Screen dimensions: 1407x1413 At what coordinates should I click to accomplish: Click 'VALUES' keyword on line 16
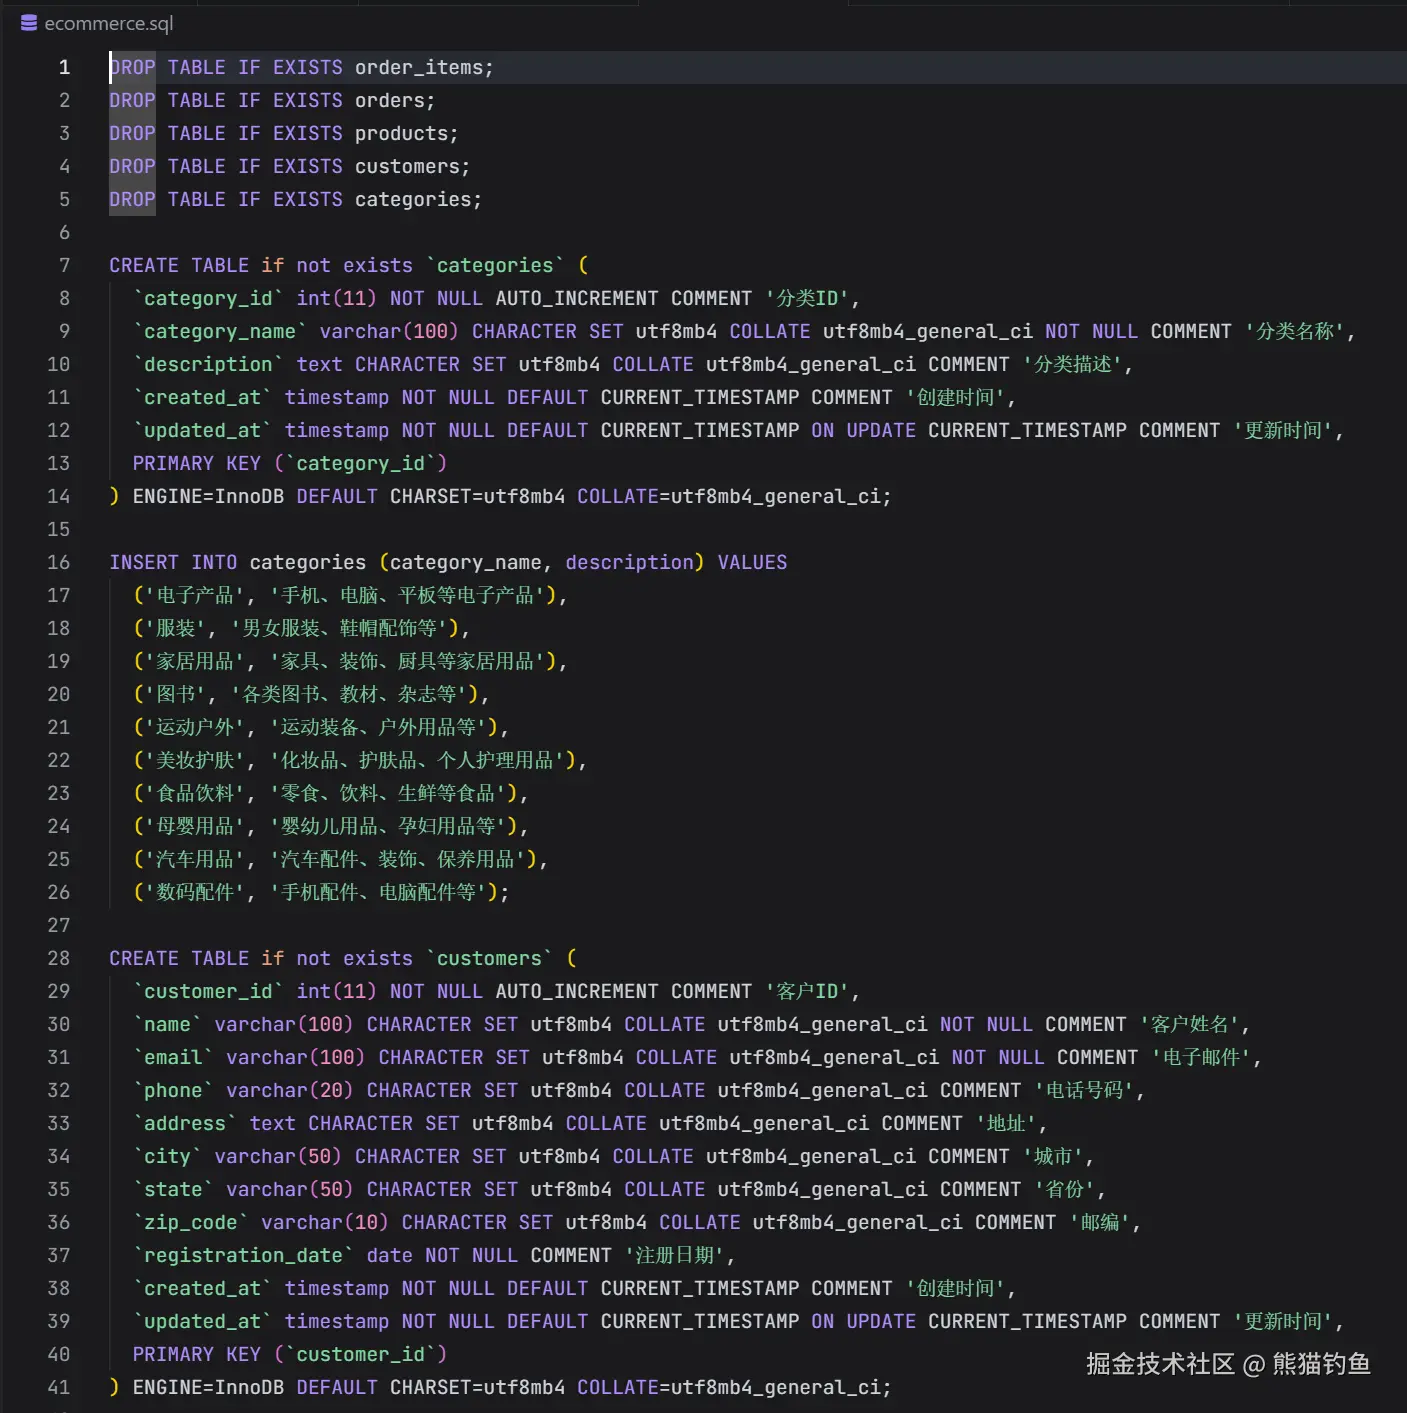tap(752, 562)
